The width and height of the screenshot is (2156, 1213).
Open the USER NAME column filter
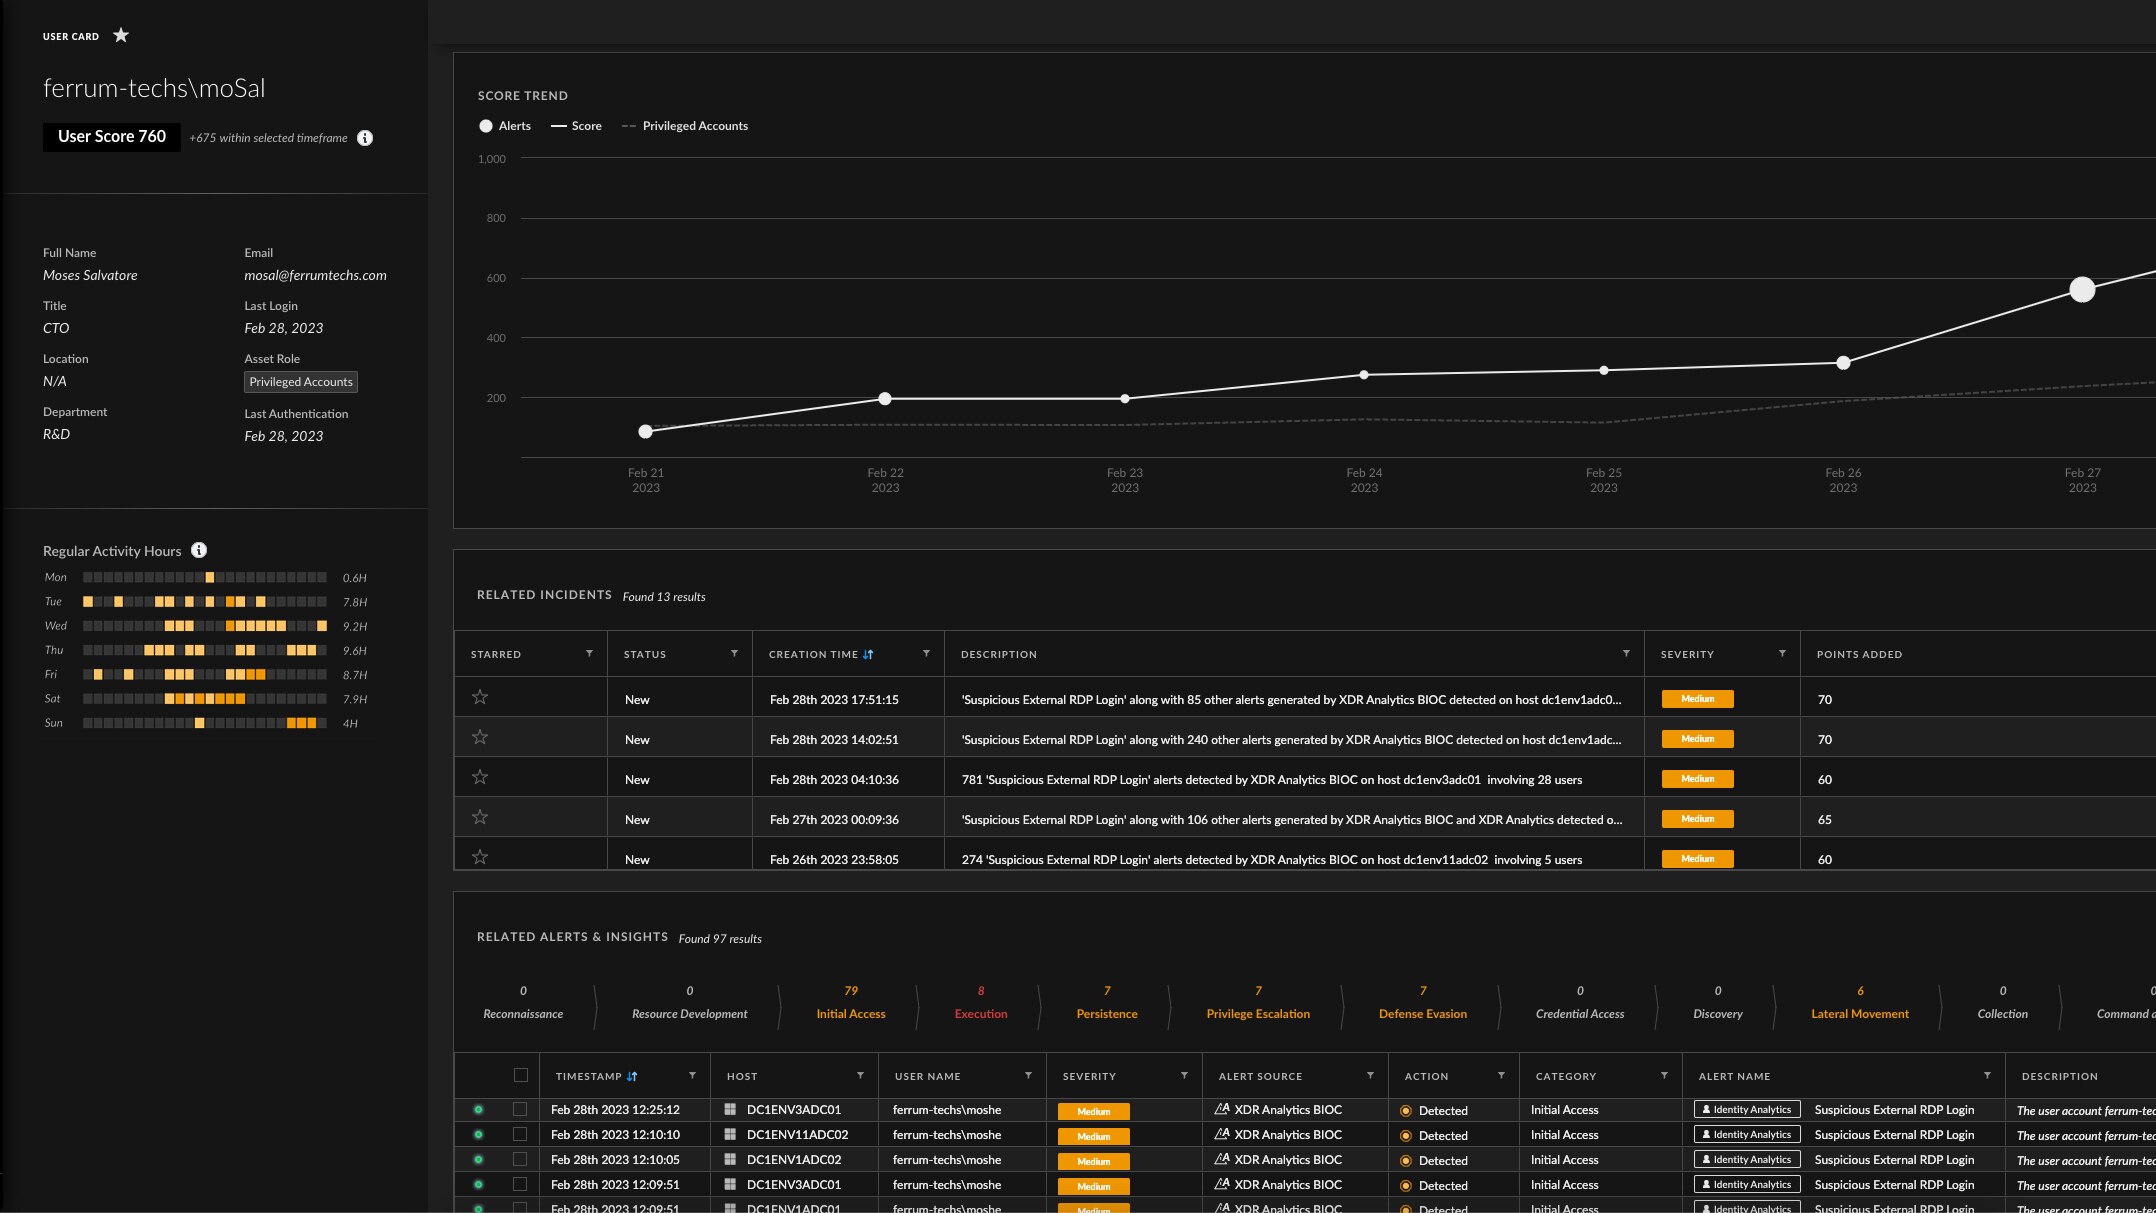(x=1028, y=1076)
